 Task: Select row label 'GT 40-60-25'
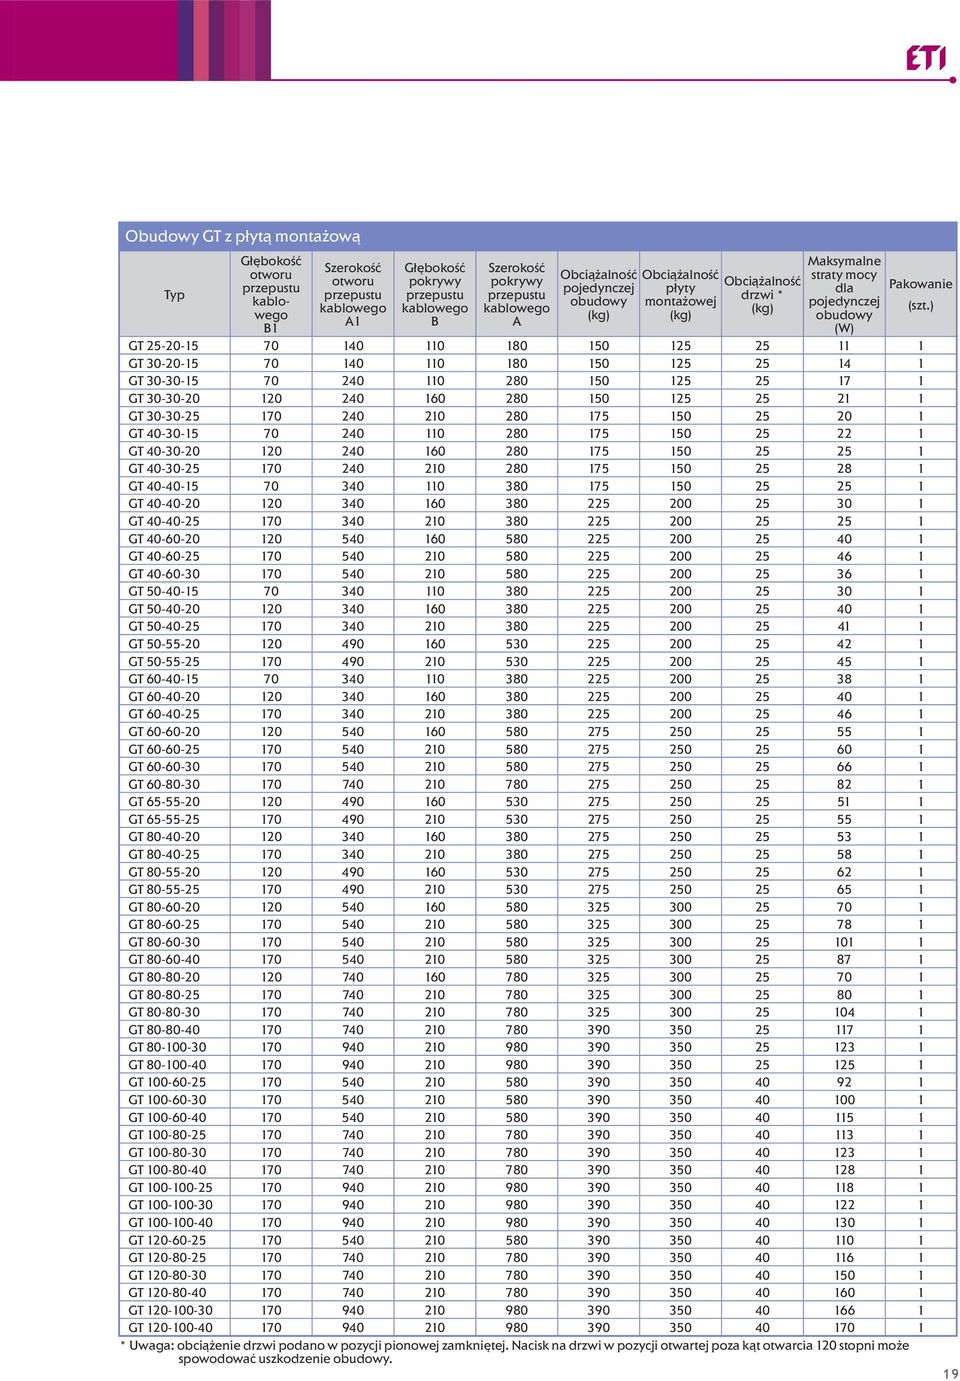[164, 556]
